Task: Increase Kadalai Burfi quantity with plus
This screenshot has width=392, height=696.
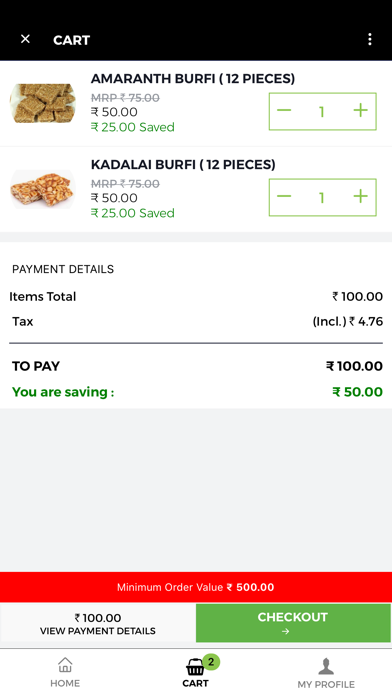Action: point(360,197)
